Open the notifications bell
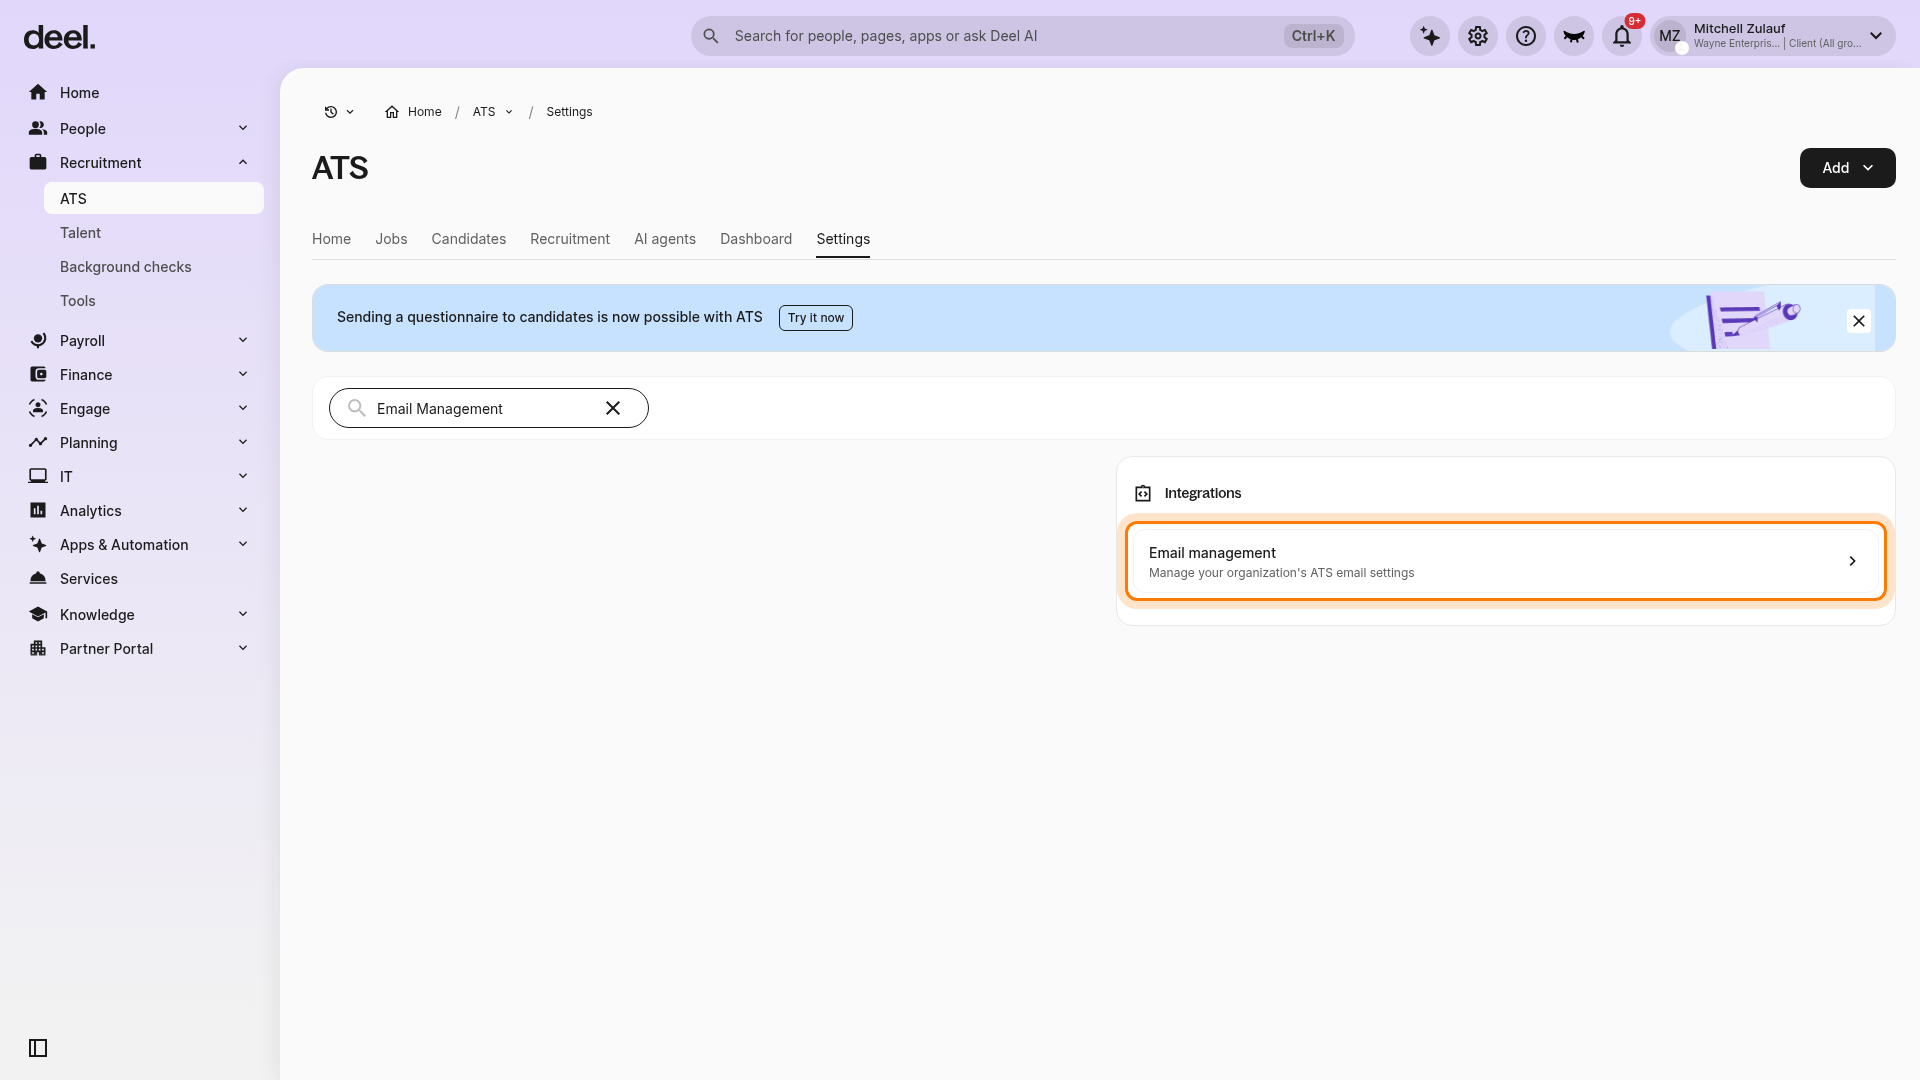1920x1080 pixels. coord(1622,36)
